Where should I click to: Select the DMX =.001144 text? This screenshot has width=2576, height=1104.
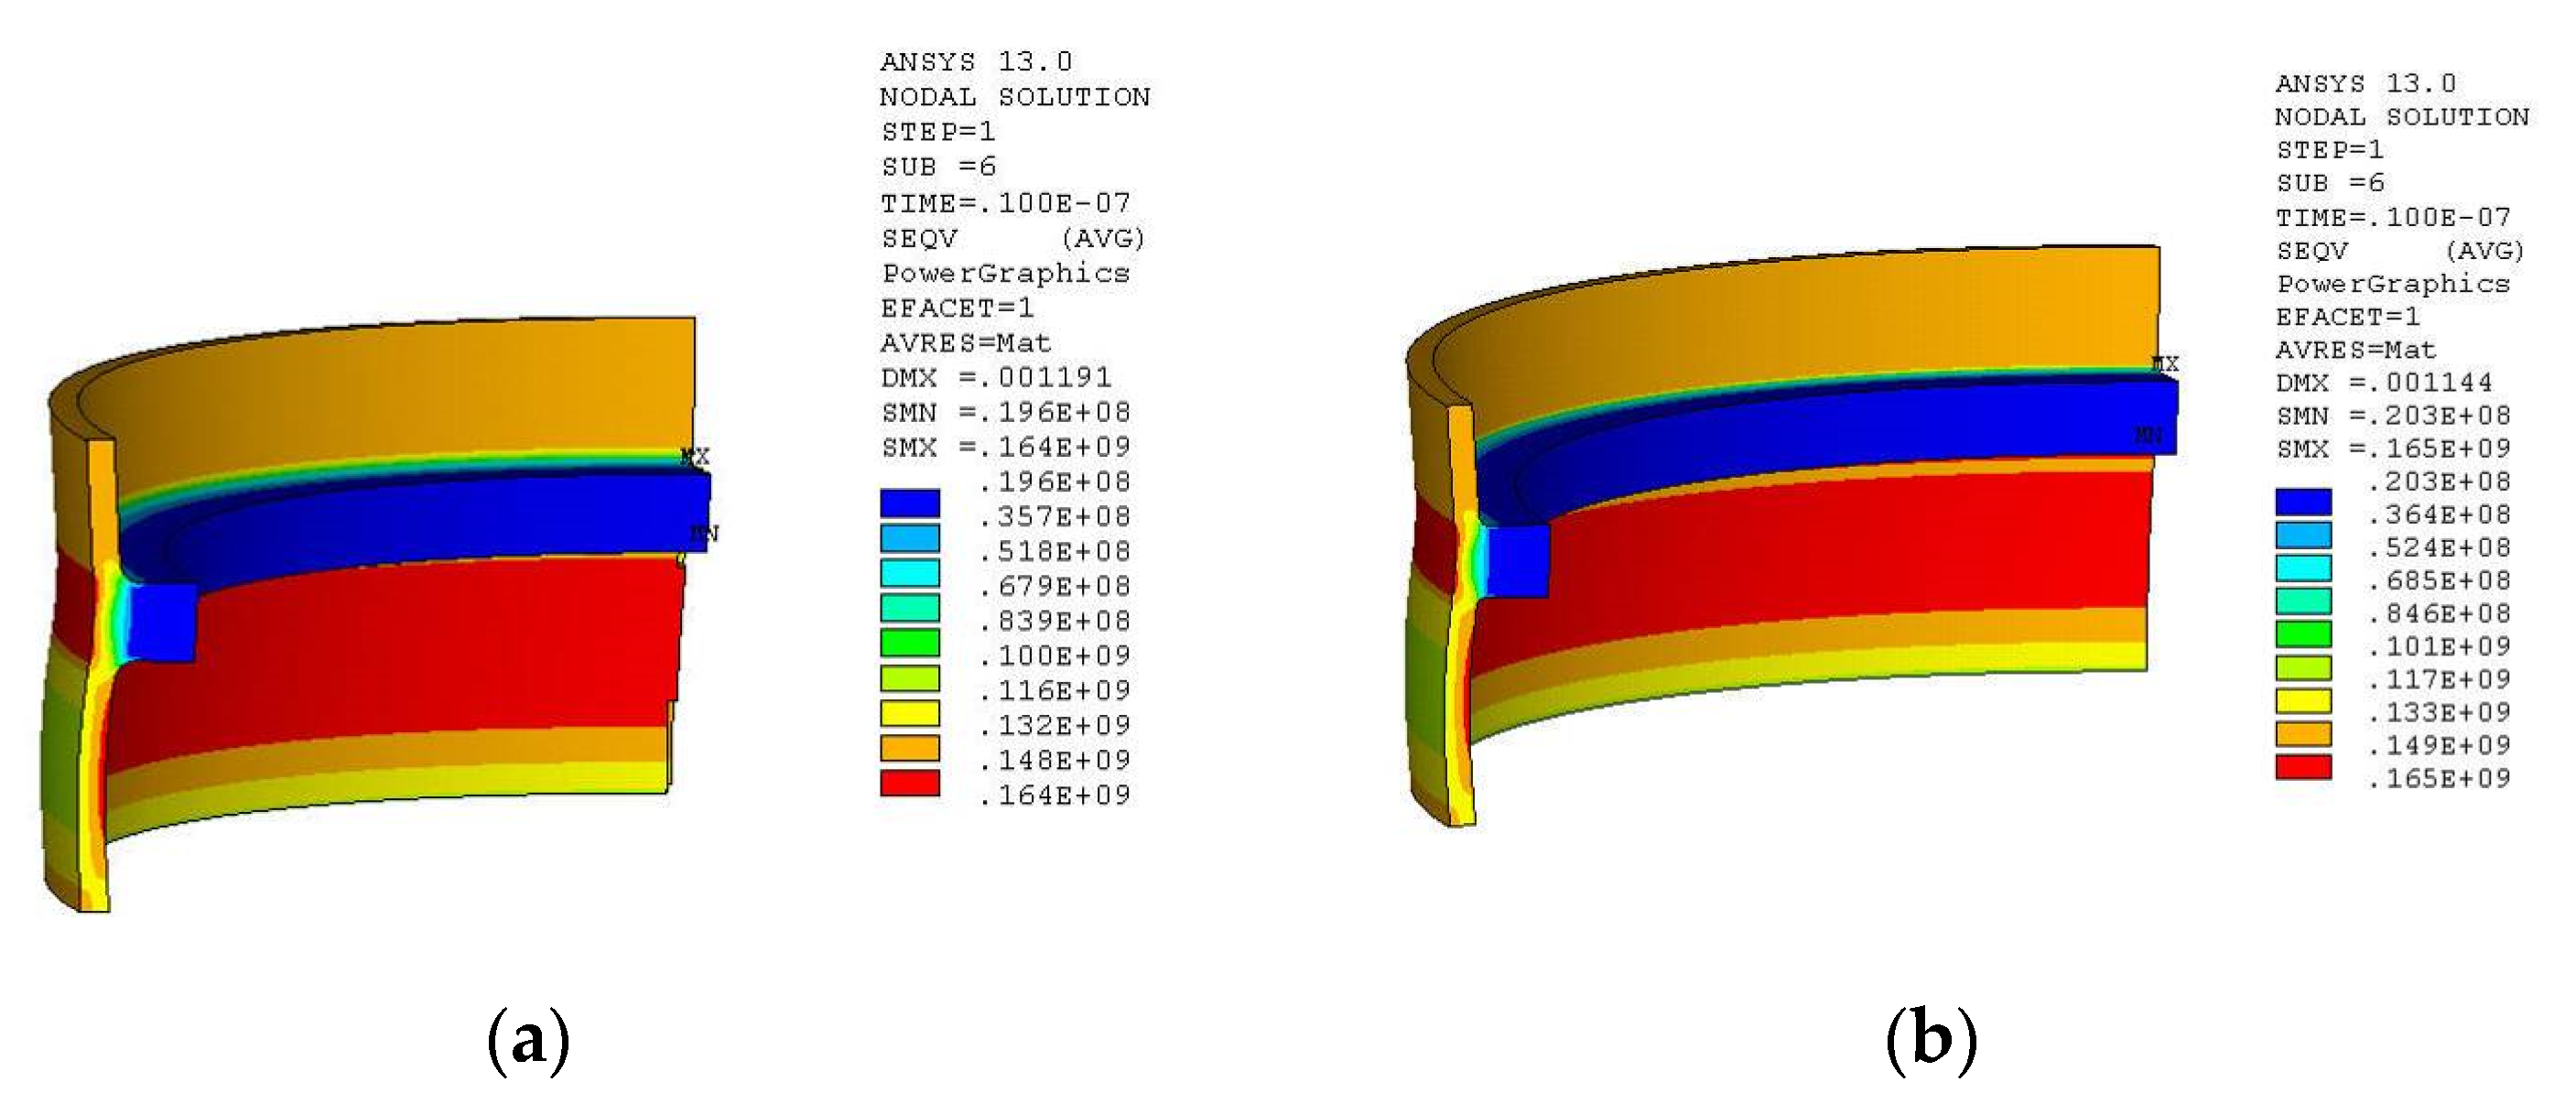point(2385,383)
